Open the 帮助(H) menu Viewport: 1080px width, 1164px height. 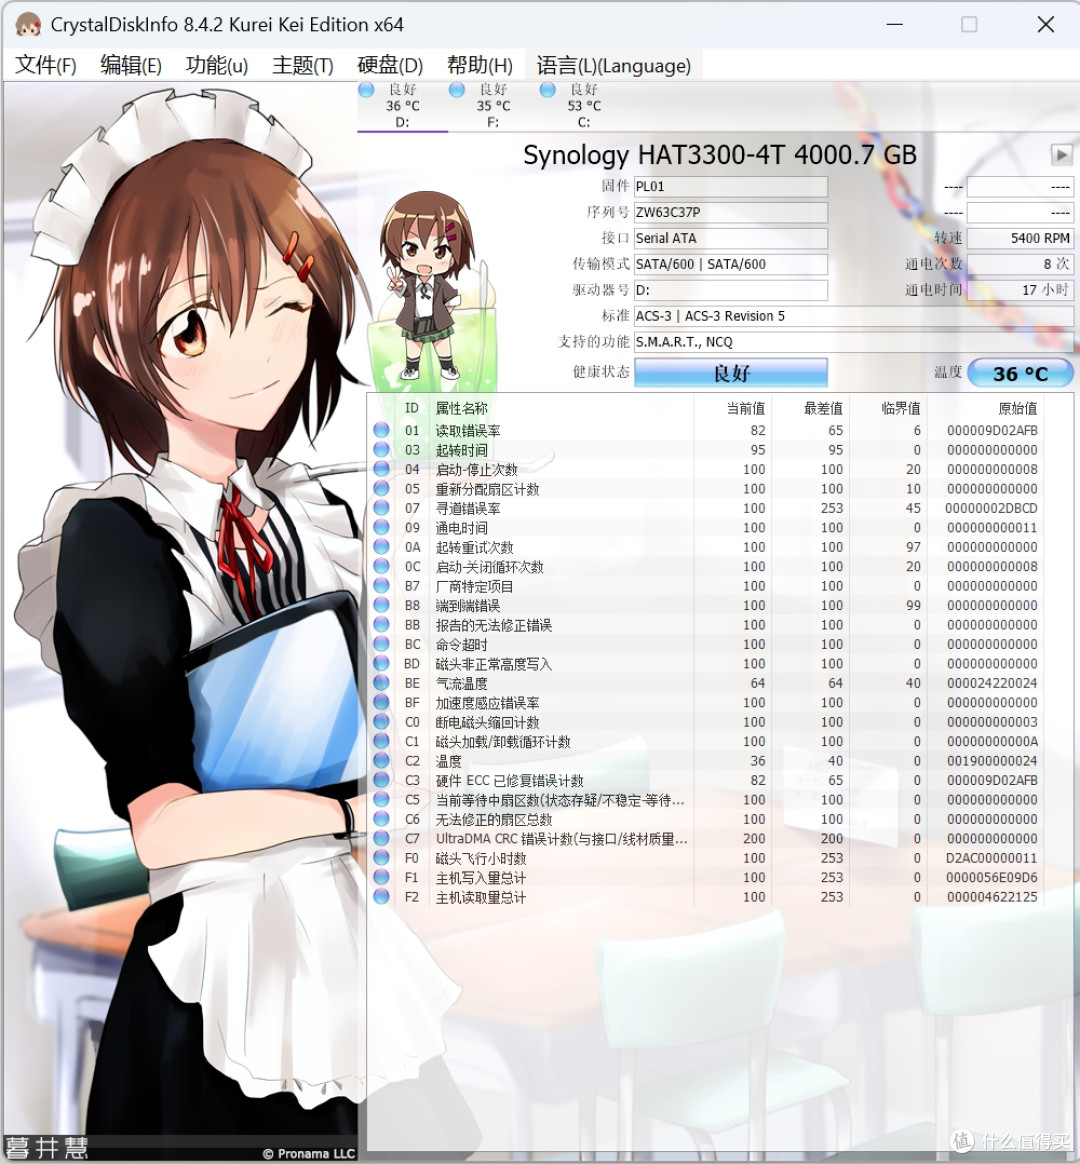coord(480,66)
